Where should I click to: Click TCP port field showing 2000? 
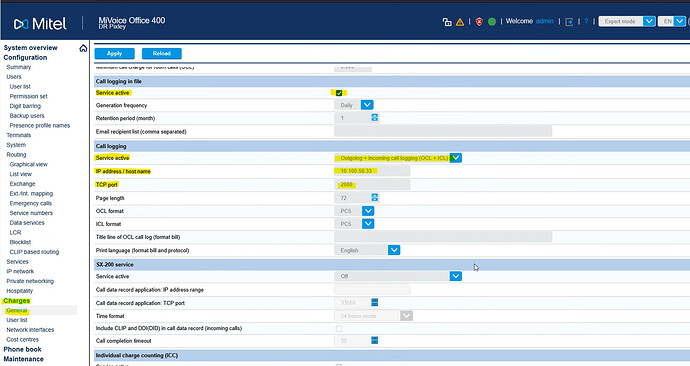point(372,184)
